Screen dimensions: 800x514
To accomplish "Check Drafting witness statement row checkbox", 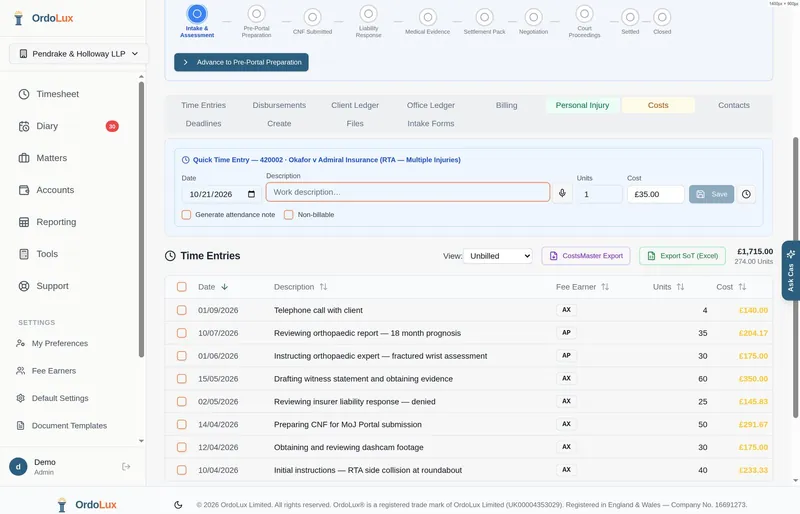I will [x=182, y=379].
